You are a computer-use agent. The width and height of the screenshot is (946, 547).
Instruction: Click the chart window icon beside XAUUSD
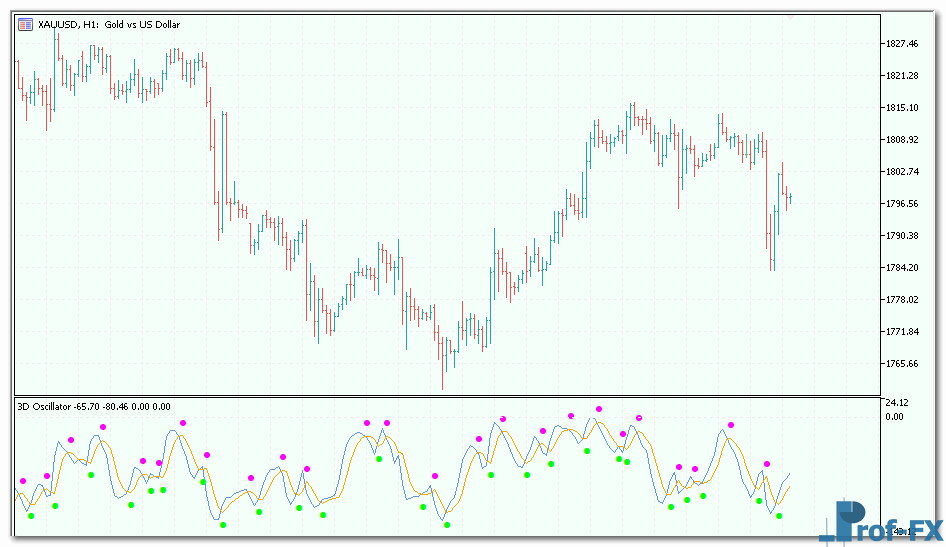click(25, 24)
